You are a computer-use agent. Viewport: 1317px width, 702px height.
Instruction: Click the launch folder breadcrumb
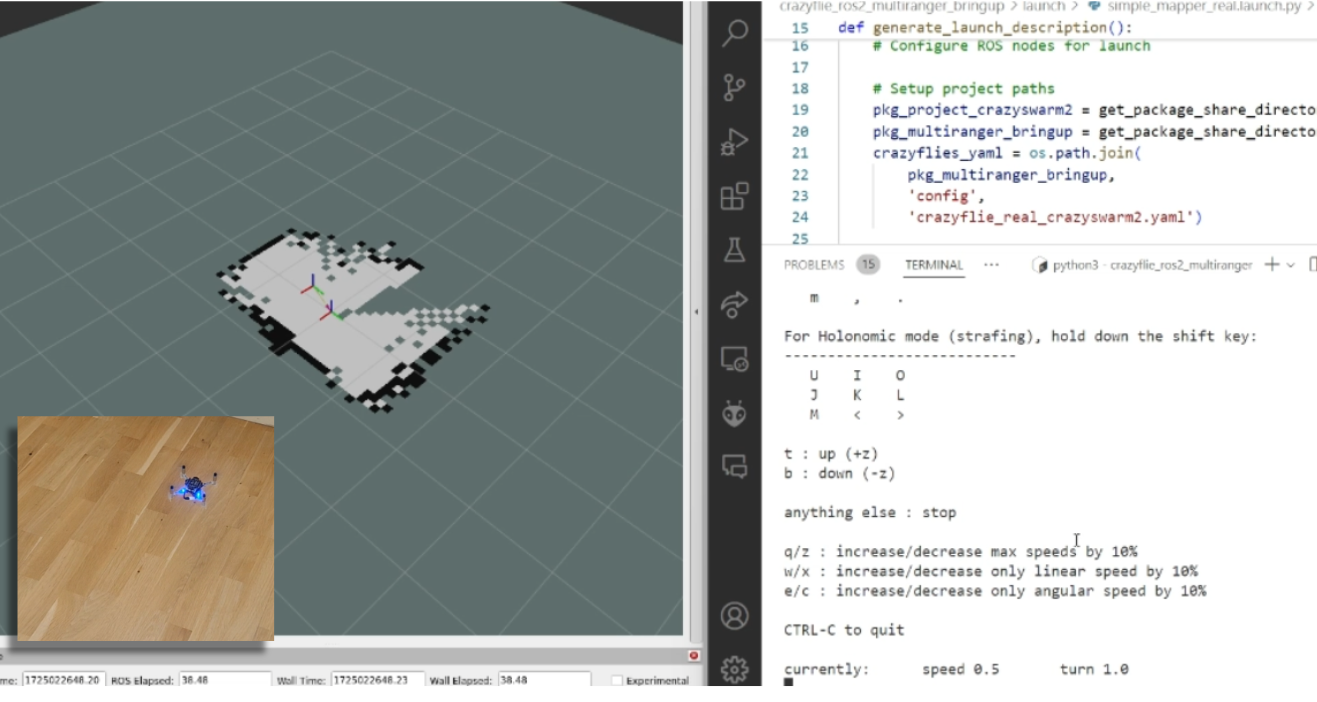1043,6
